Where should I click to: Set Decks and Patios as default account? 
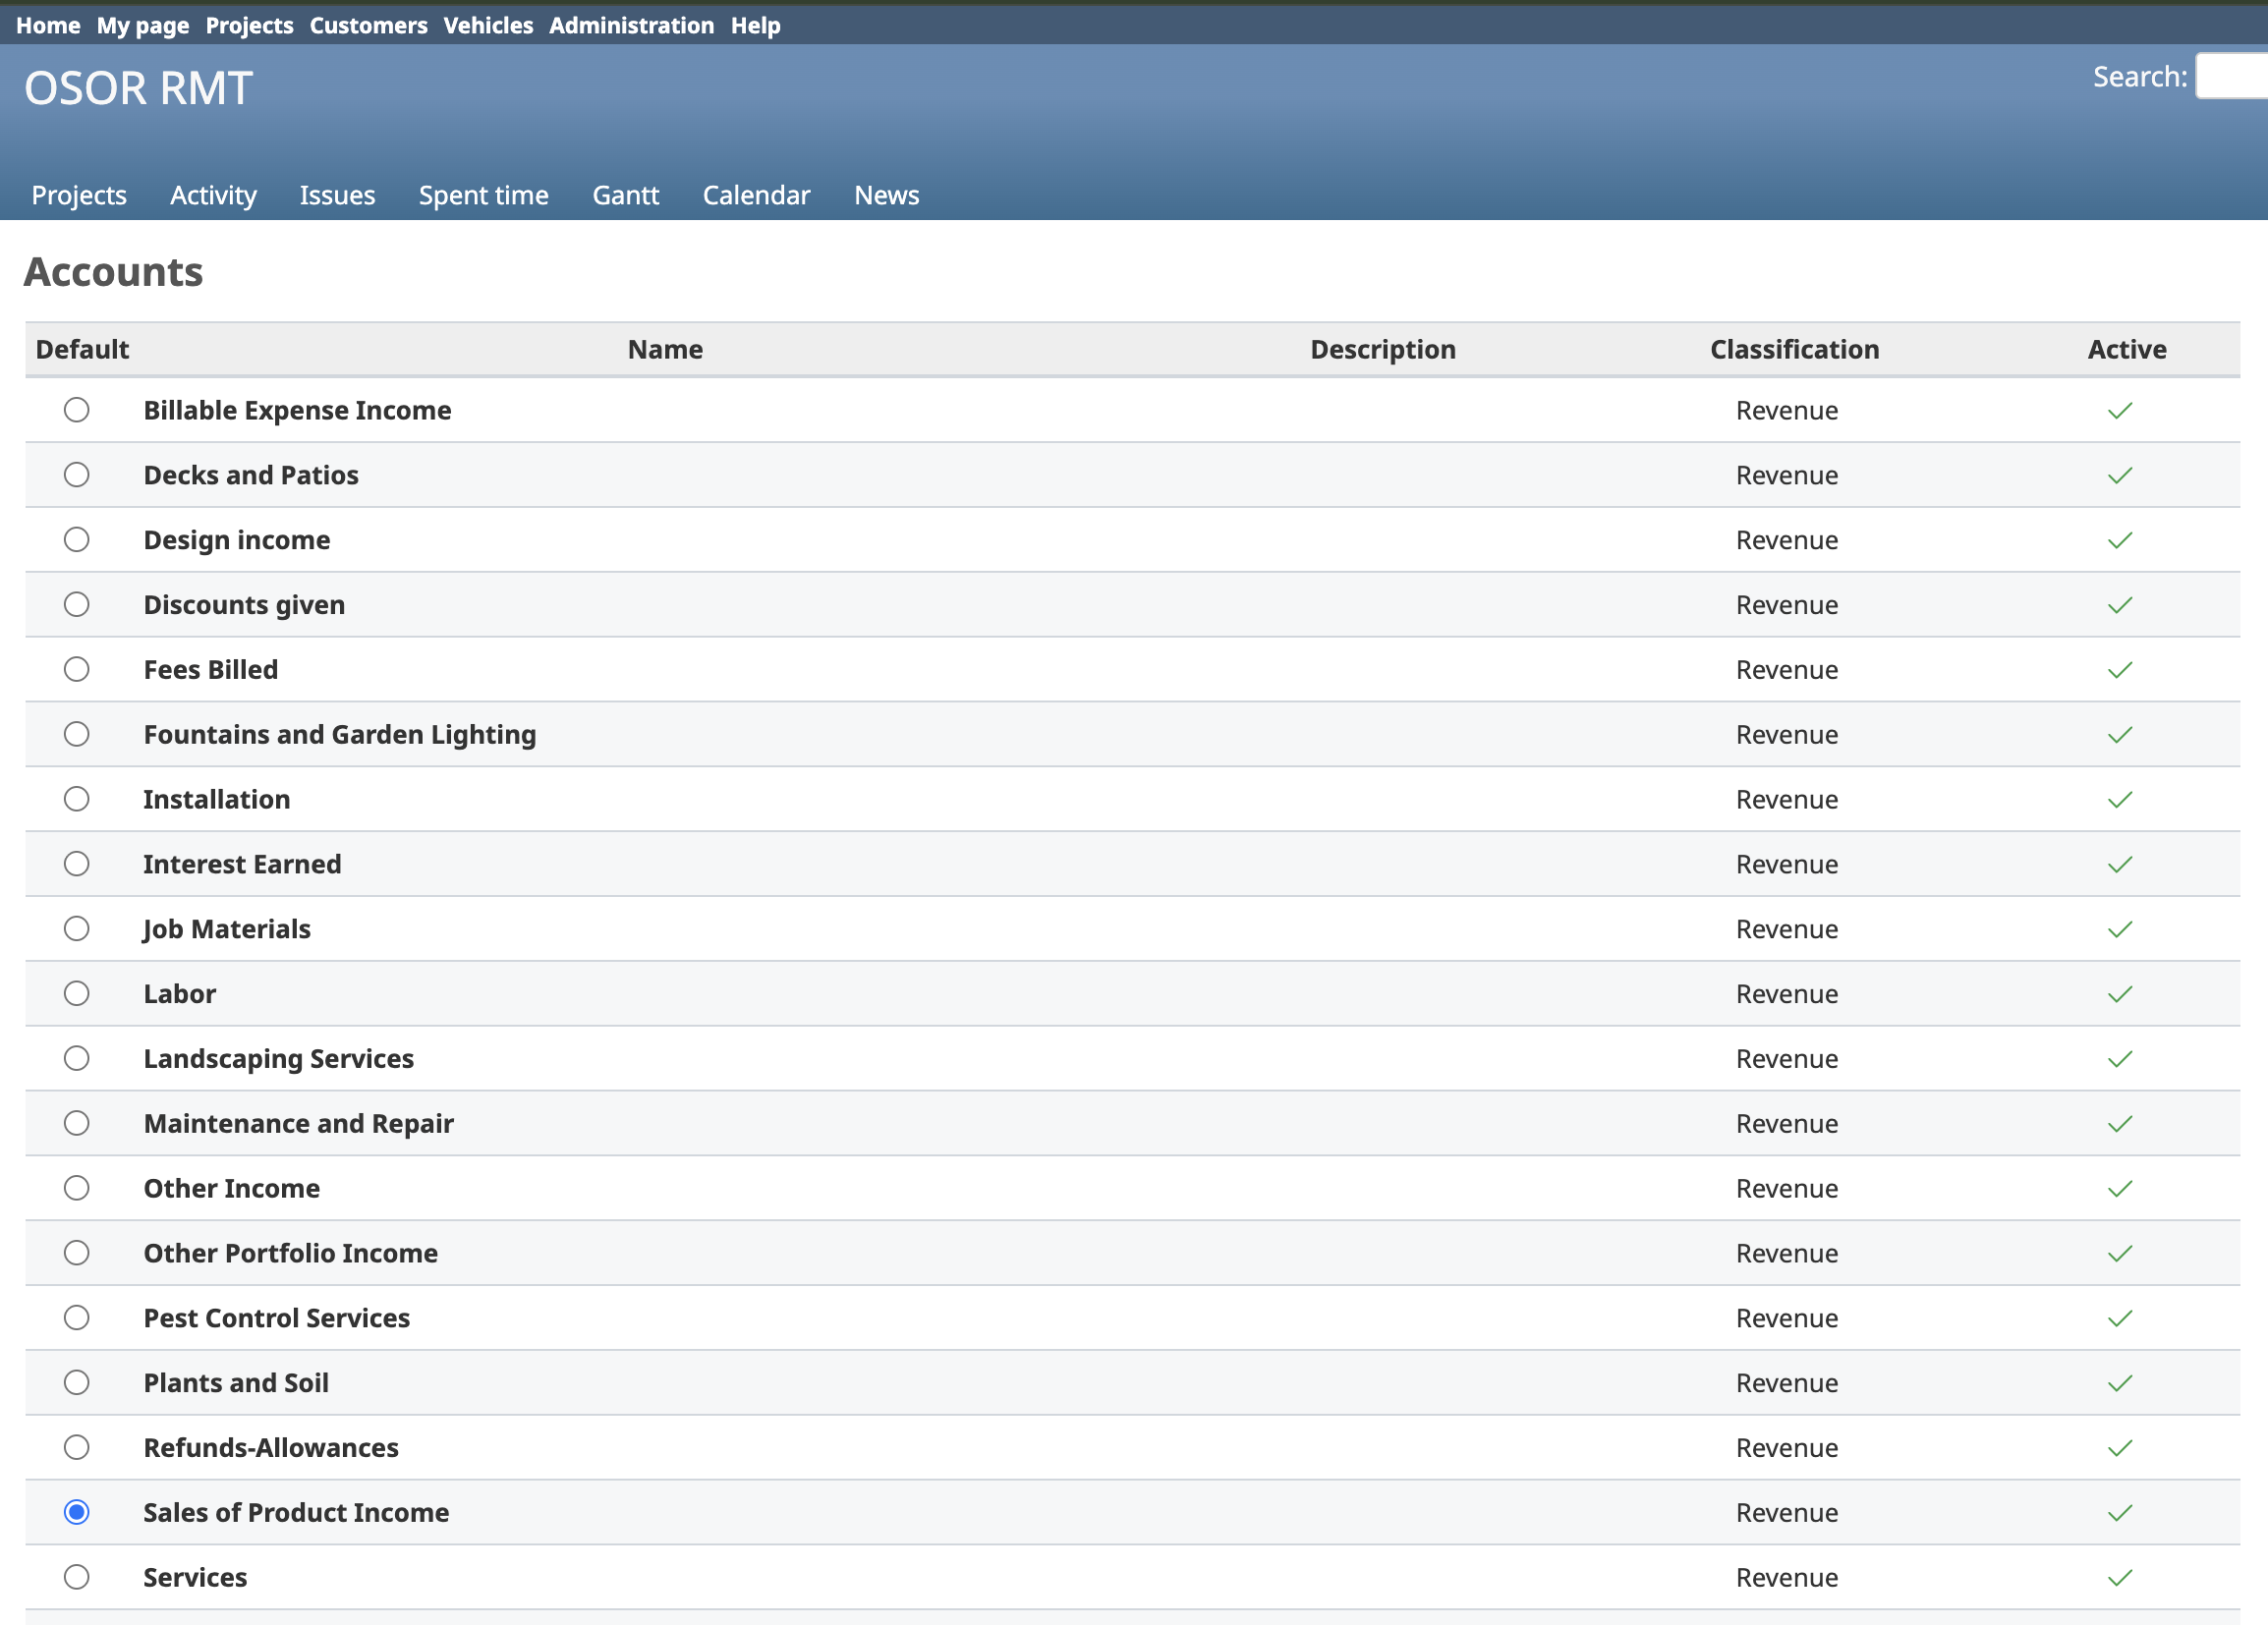(77, 475)
